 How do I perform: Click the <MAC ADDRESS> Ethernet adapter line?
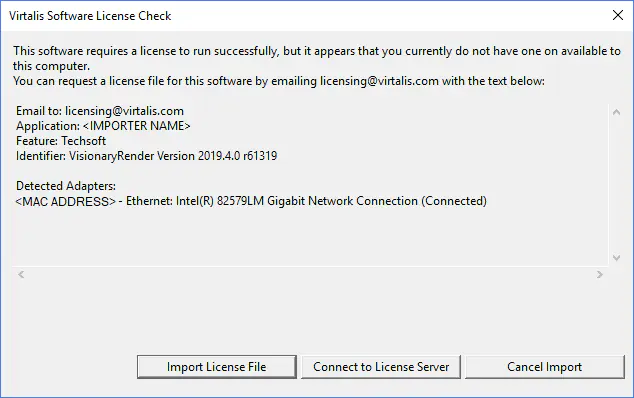tap(251, 201)
